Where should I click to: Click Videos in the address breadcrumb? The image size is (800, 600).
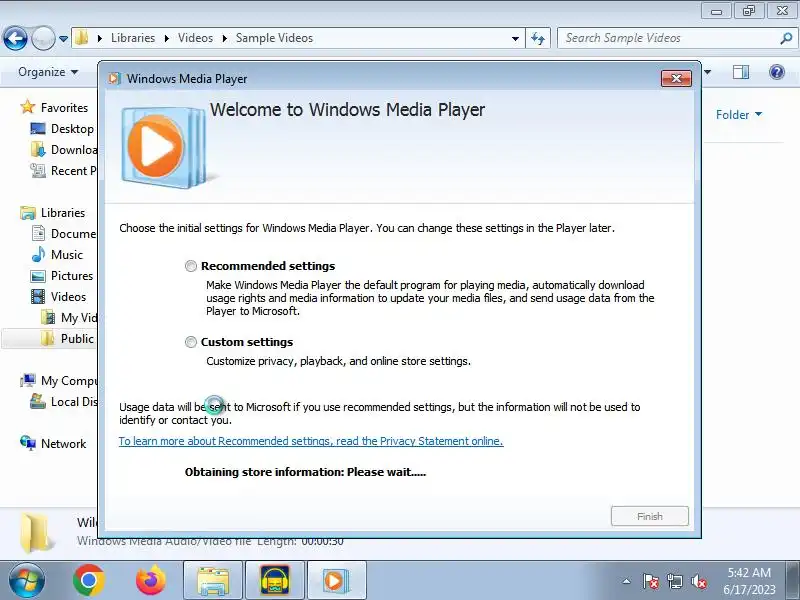click(x=195, y=38)
